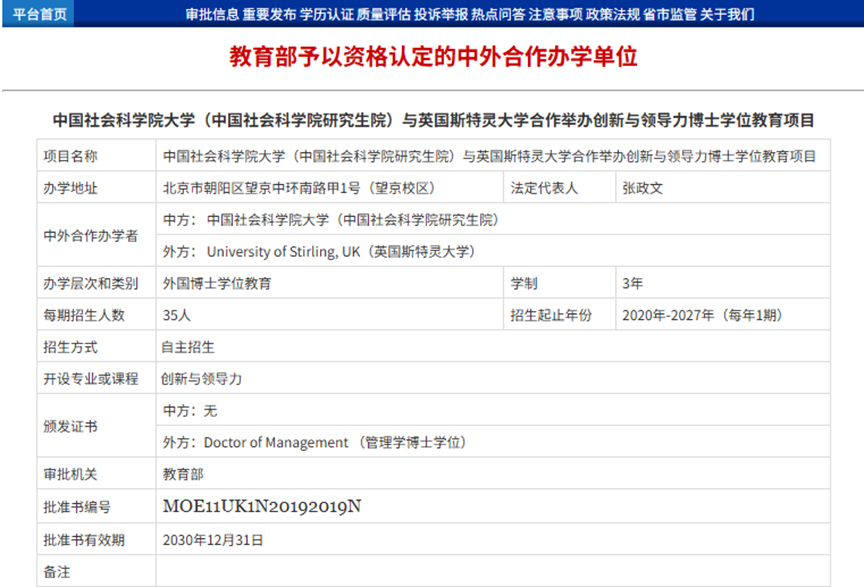Go to the 重要发布 section
This screenshot has width=864, height=587.
(269, 14)
